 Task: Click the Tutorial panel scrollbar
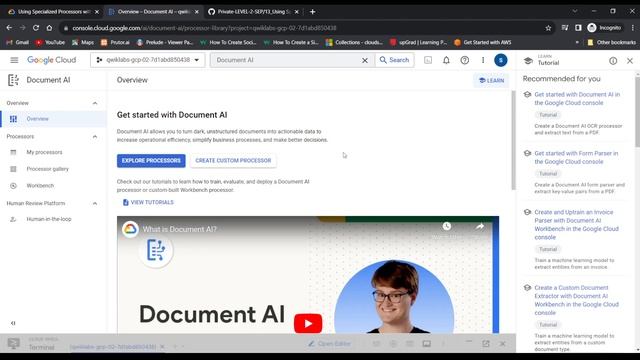638,111
